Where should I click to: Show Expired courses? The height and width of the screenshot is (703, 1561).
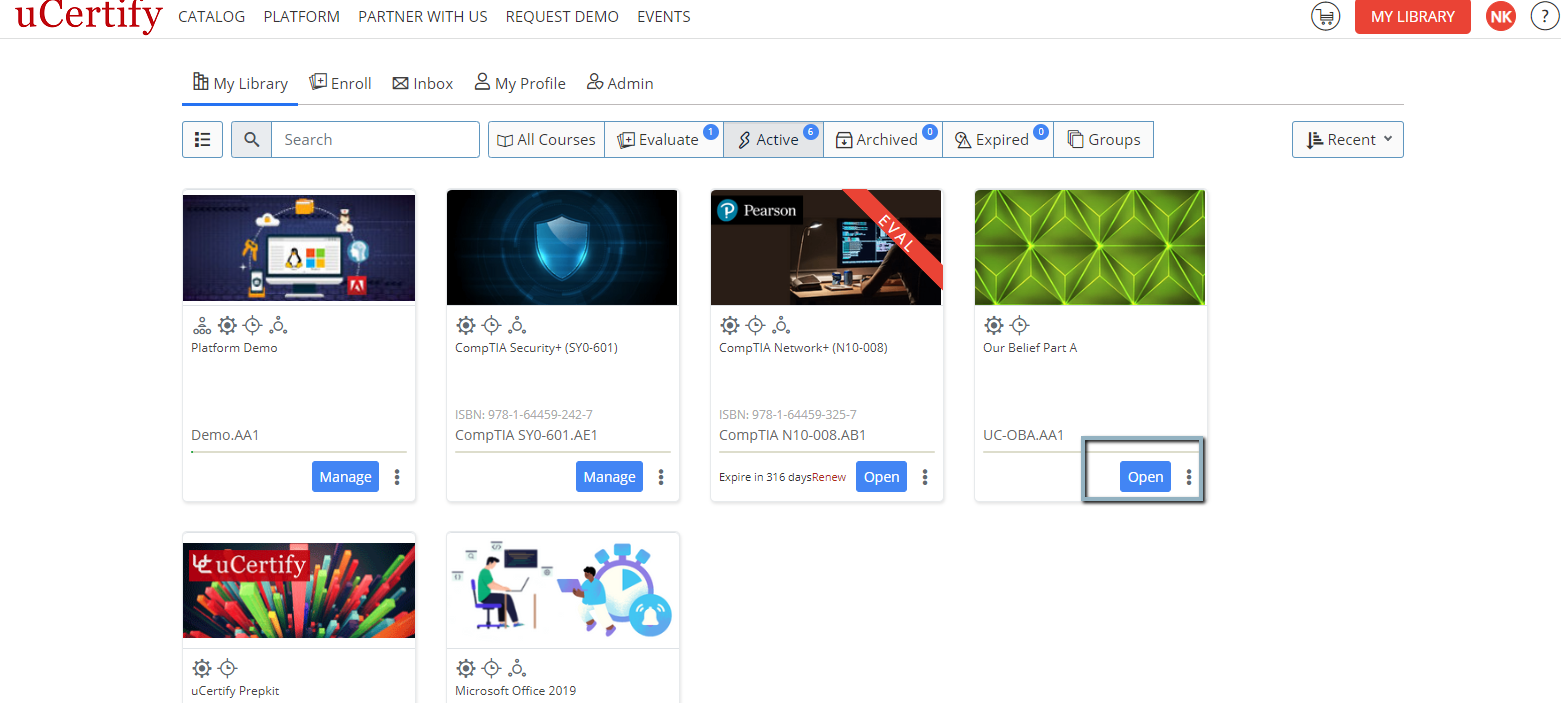[997, 140]
